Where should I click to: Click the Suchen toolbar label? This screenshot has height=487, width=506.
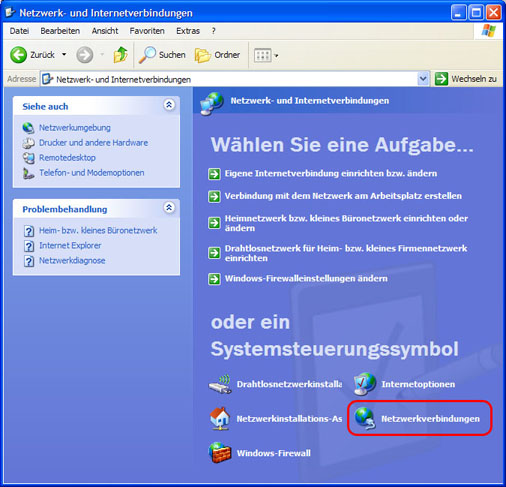[x=172, y=55]
